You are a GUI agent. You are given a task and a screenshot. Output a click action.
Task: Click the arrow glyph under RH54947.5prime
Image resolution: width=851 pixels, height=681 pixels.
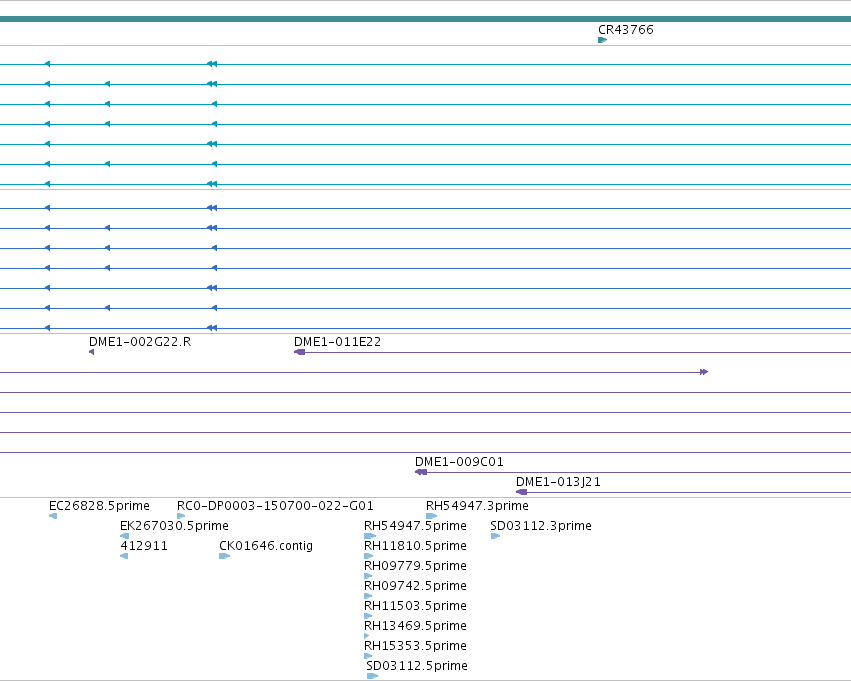coord(370,536)
